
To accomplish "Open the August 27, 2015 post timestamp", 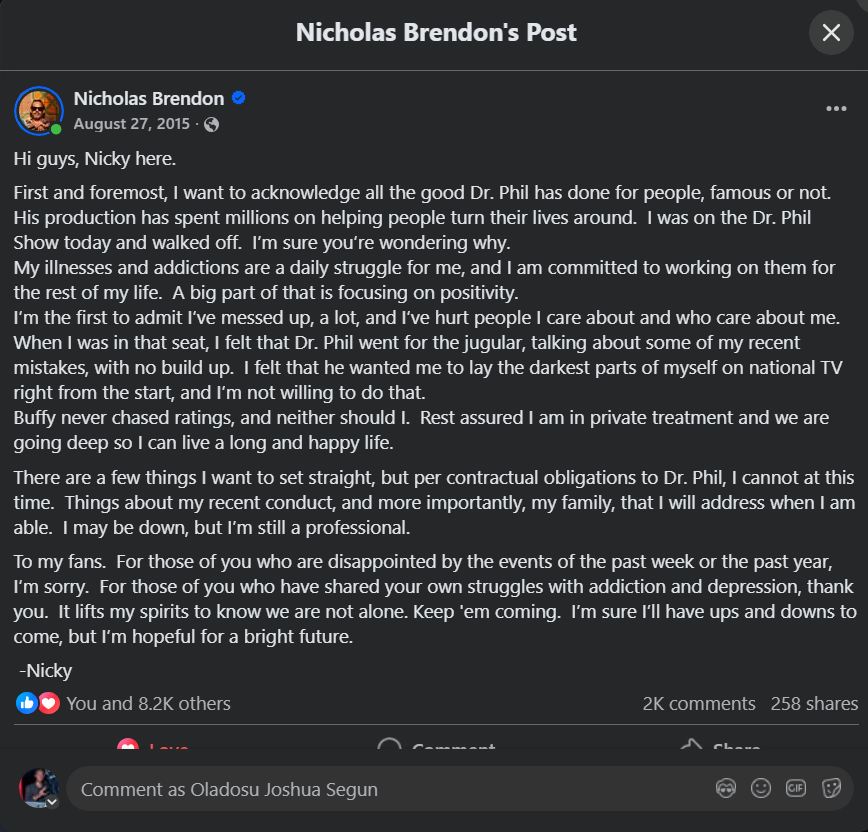I will 133,124.
